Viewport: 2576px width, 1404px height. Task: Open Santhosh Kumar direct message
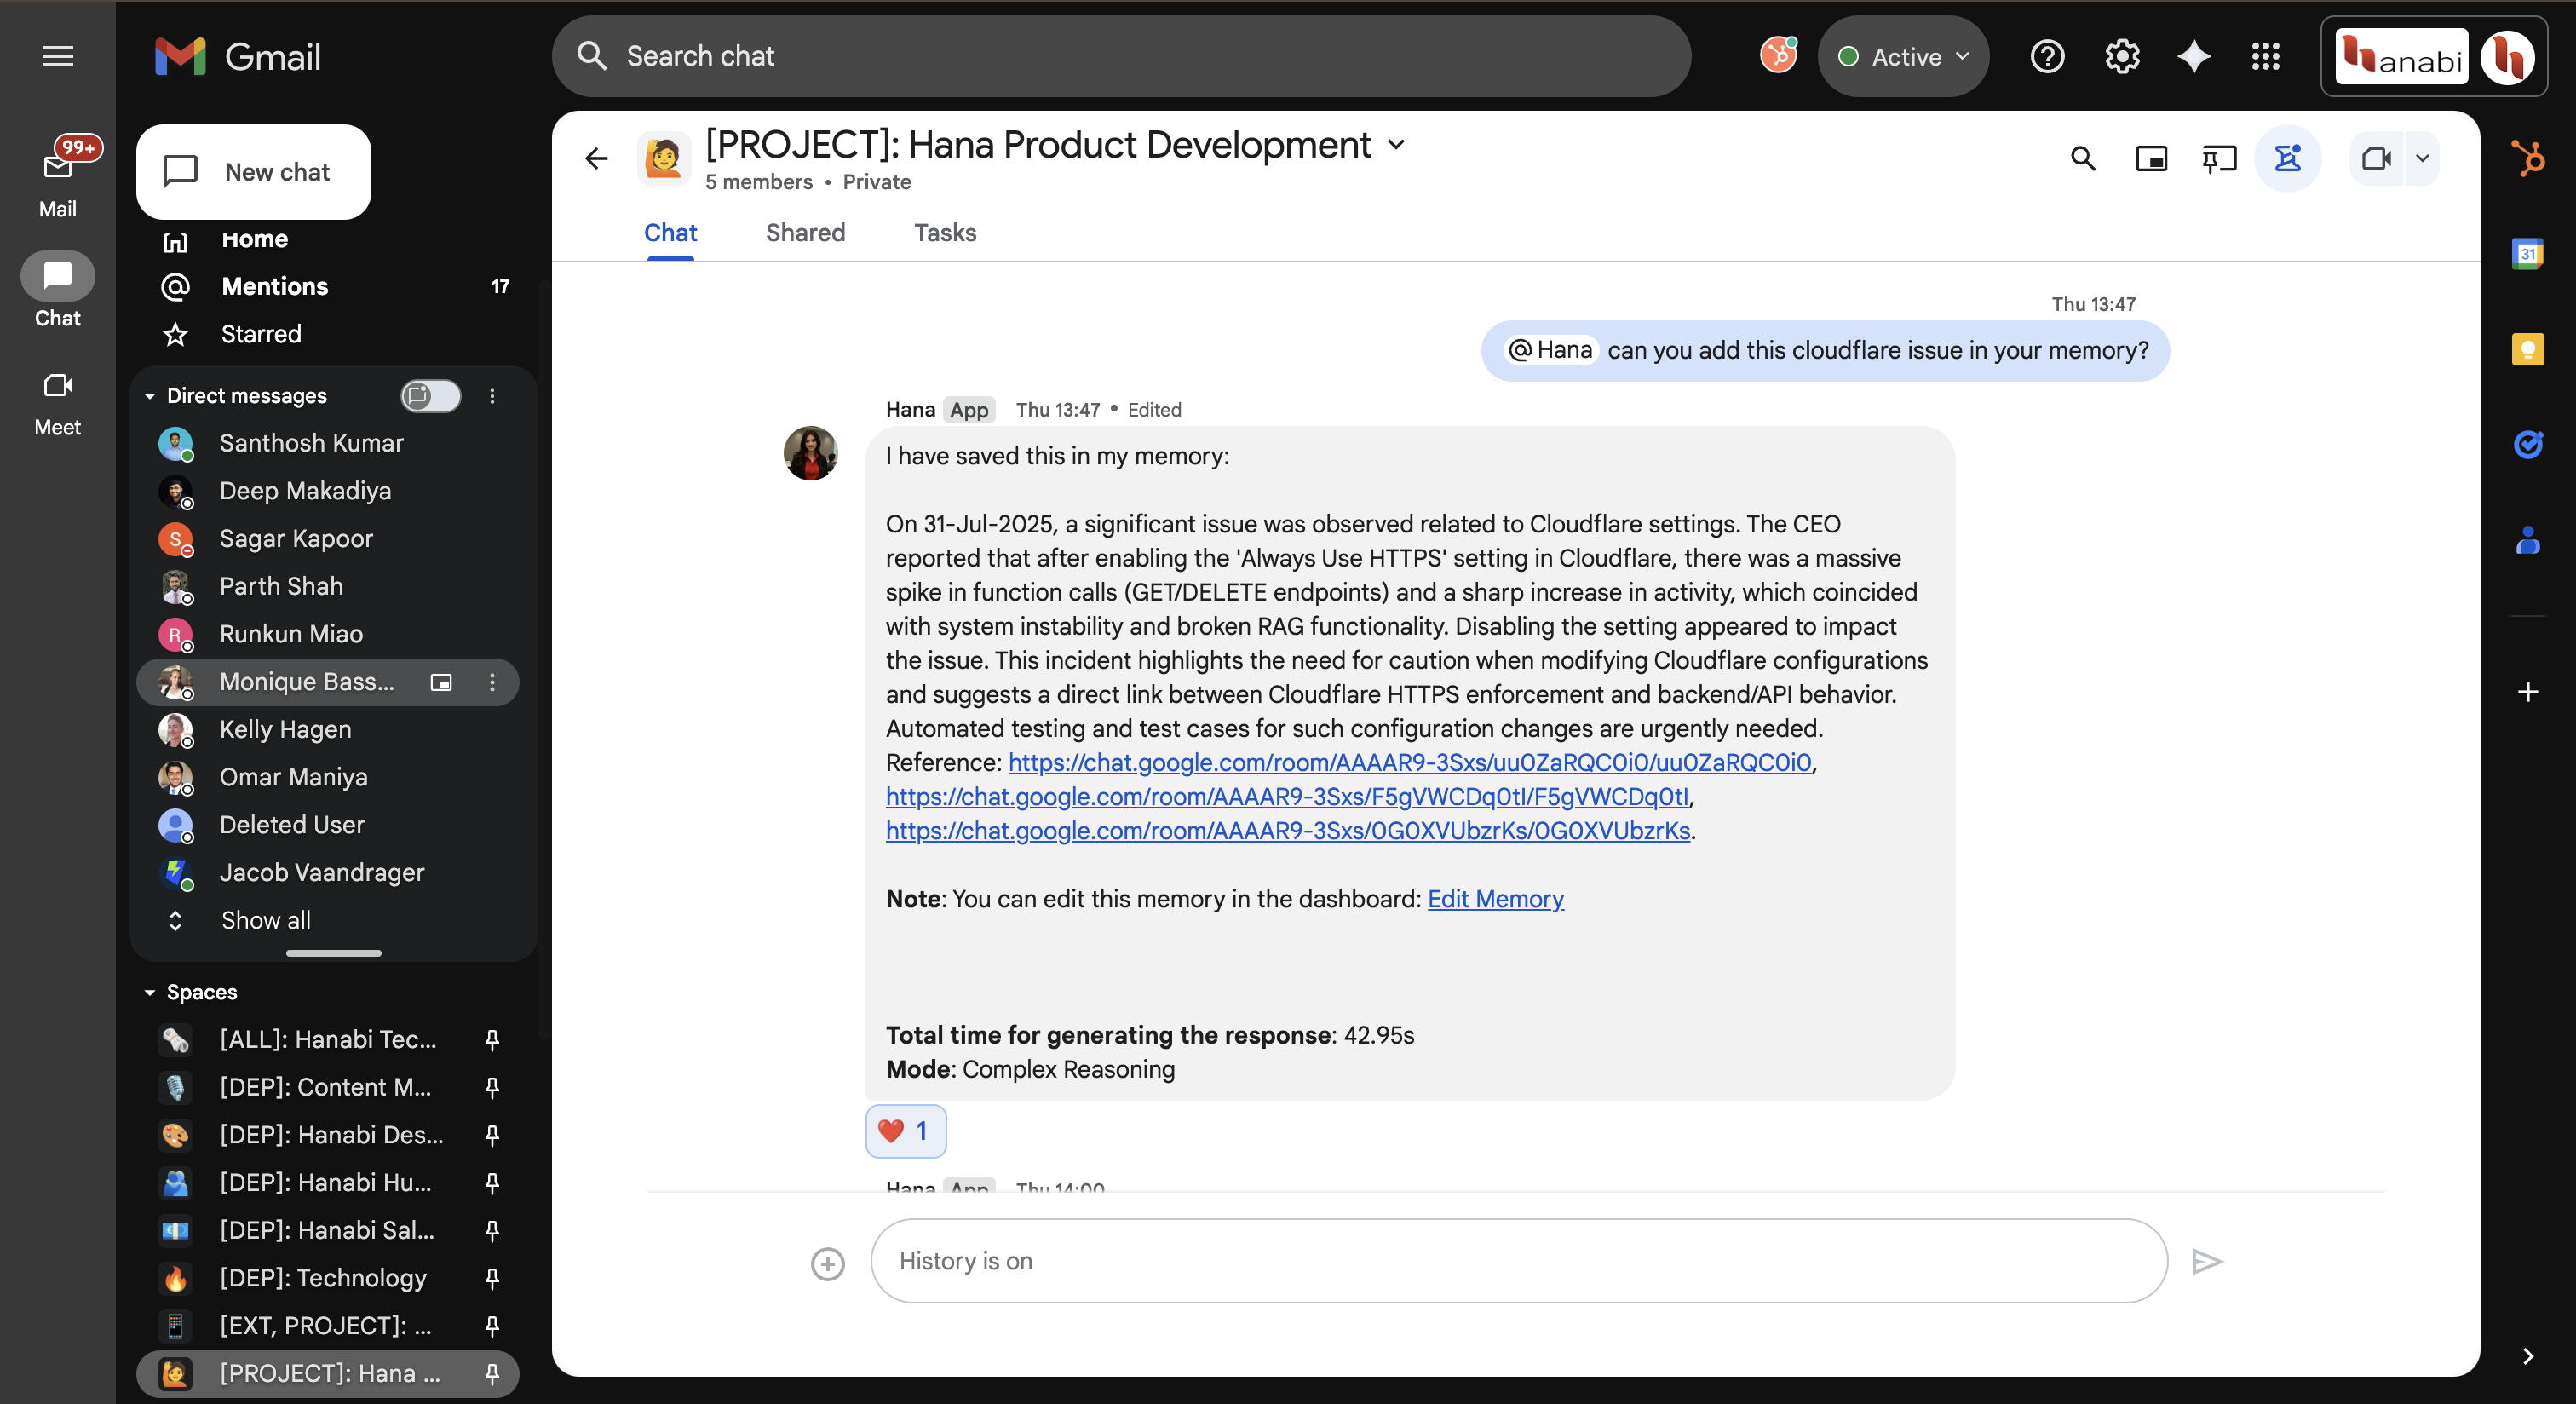point(311,443)
